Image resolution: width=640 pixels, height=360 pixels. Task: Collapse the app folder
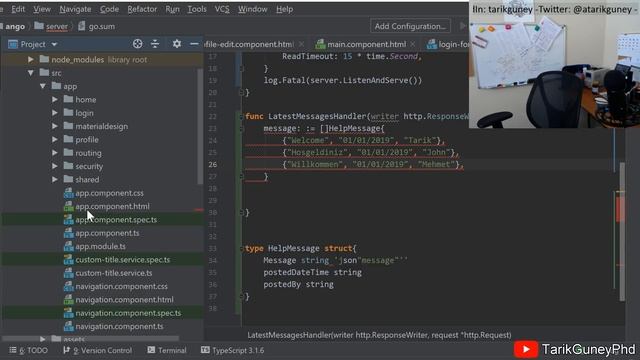tap(42, 87)
